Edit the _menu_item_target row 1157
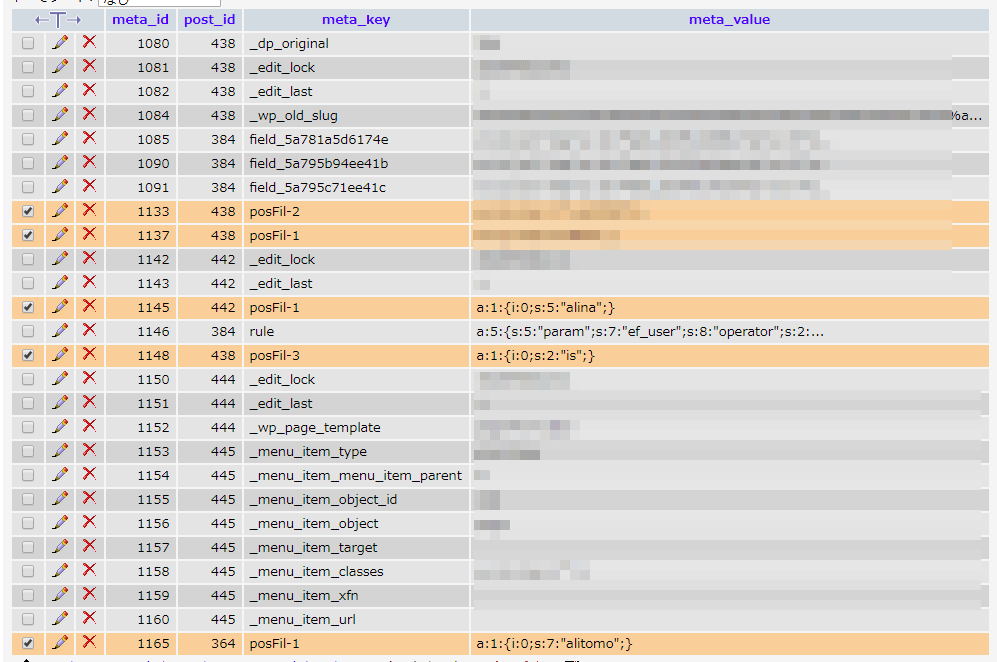Viewport: 997px width, 662px height. pyautogui.click(x=60, y=547)
